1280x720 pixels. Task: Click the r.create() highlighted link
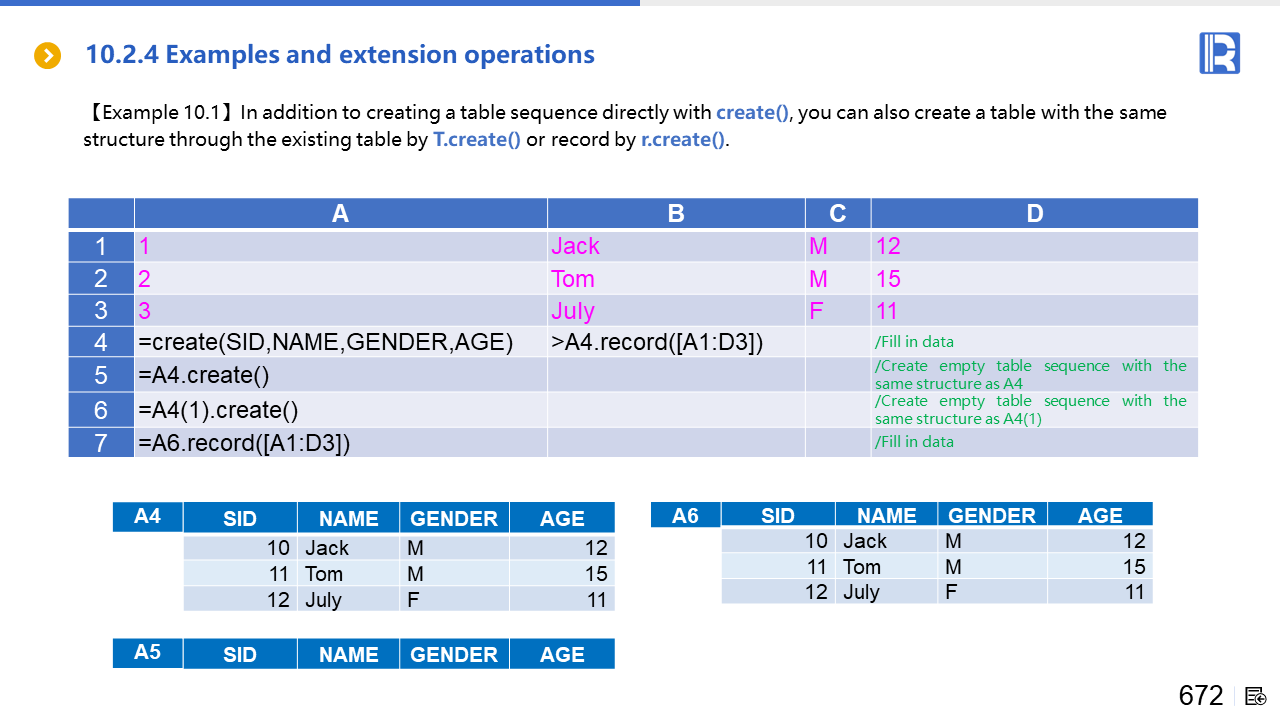coord(682,139)
